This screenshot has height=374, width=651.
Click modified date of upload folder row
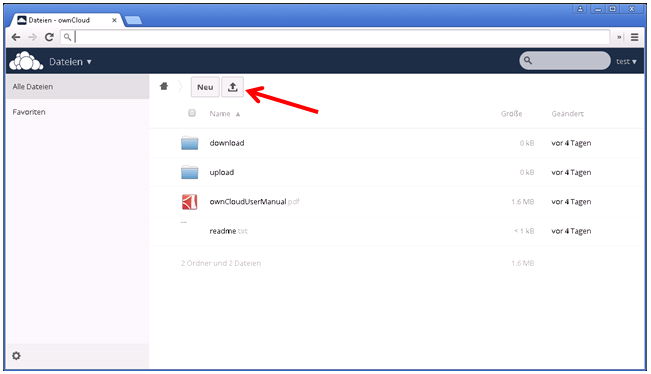tap(571, 172)
